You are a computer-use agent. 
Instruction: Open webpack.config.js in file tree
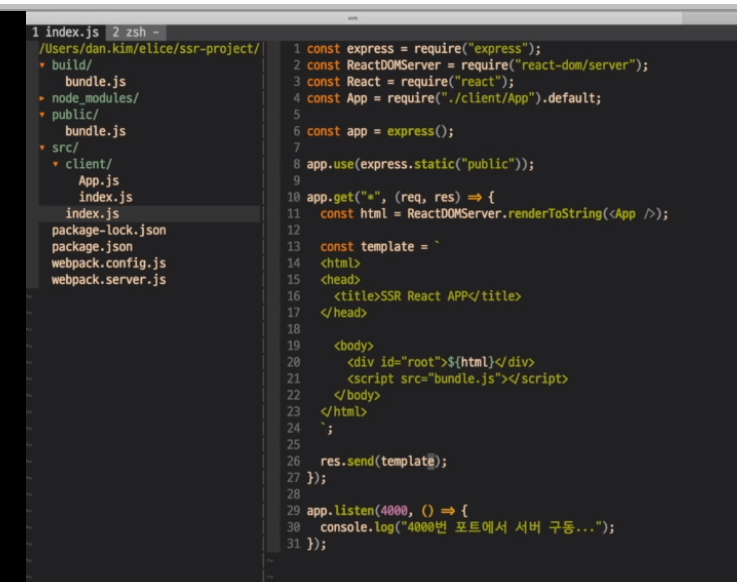(109, 263)
